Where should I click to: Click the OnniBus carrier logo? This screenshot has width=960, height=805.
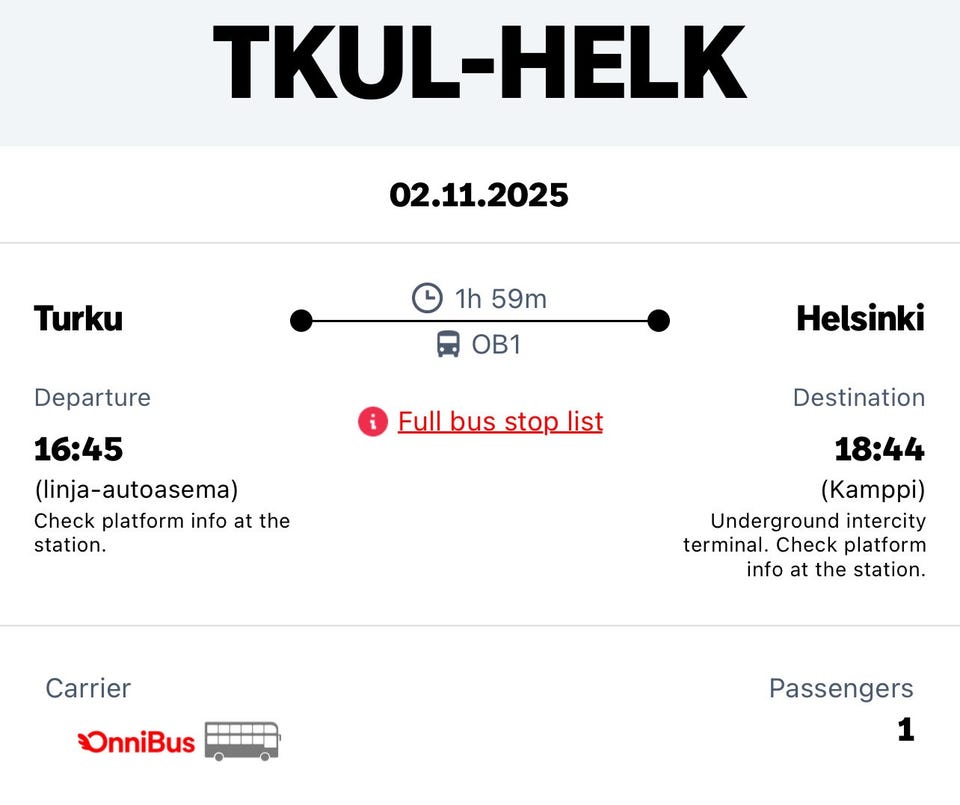(x=137, y=741)
